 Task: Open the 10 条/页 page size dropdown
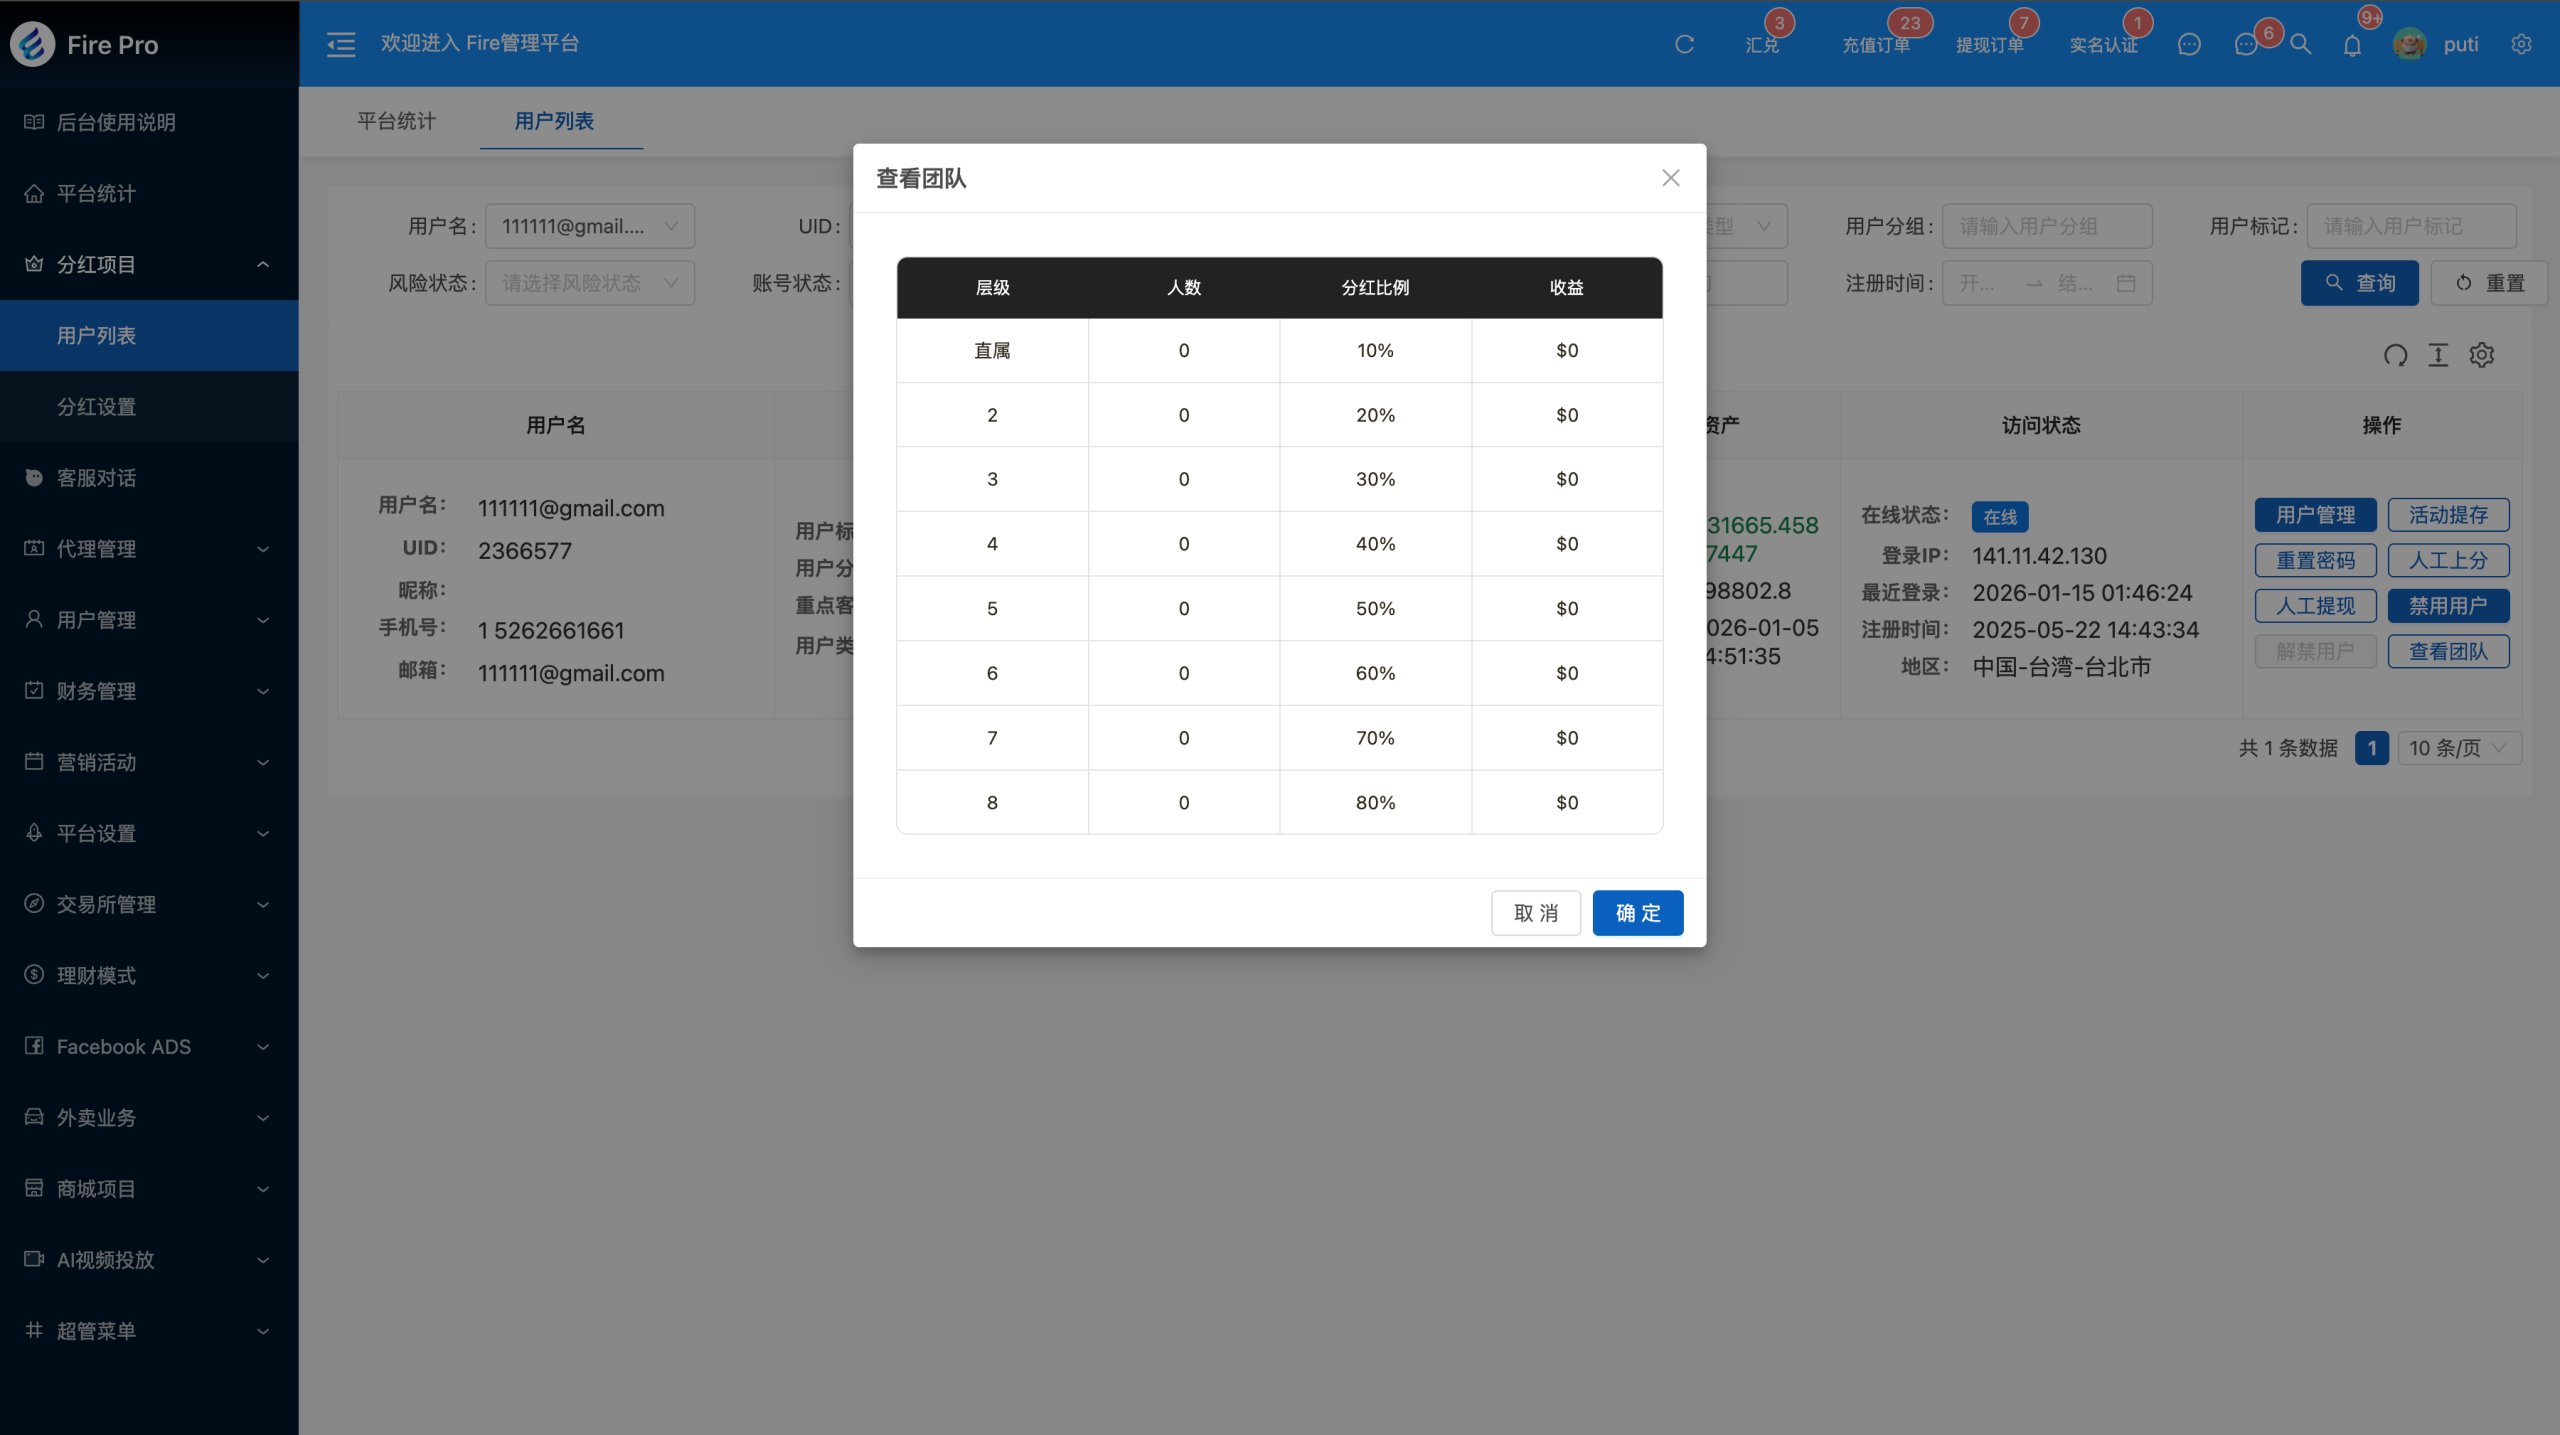coord(2461,748)
